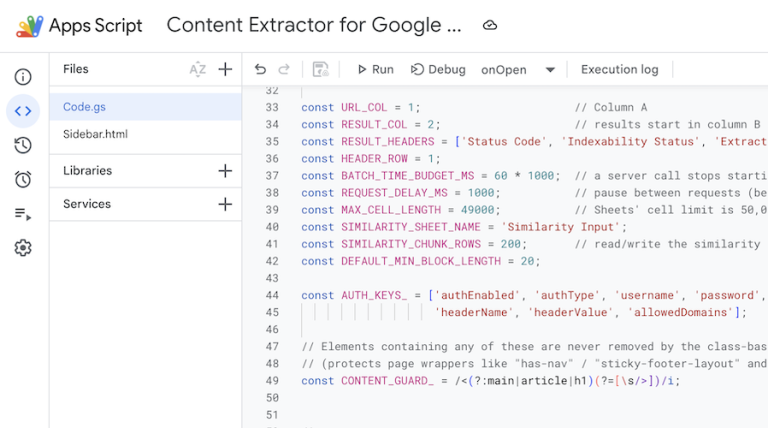Click the Apps Script product name
The image size is (768, 428).
pos(96,25)
